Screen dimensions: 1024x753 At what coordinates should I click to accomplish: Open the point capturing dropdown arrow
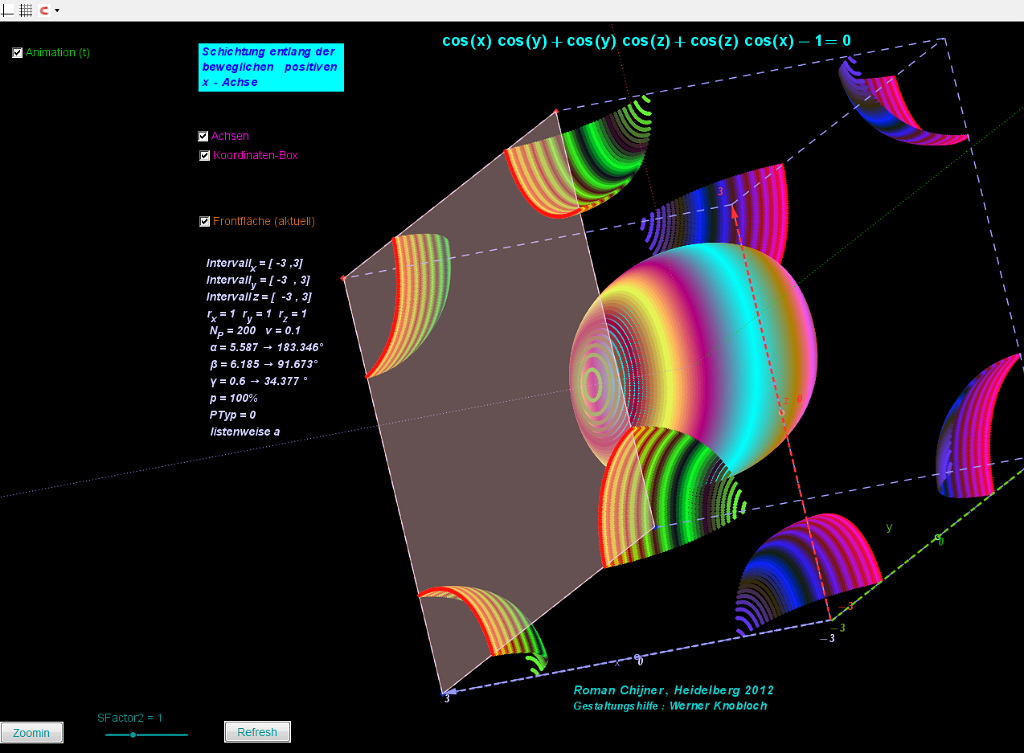[x=57, y=10]
